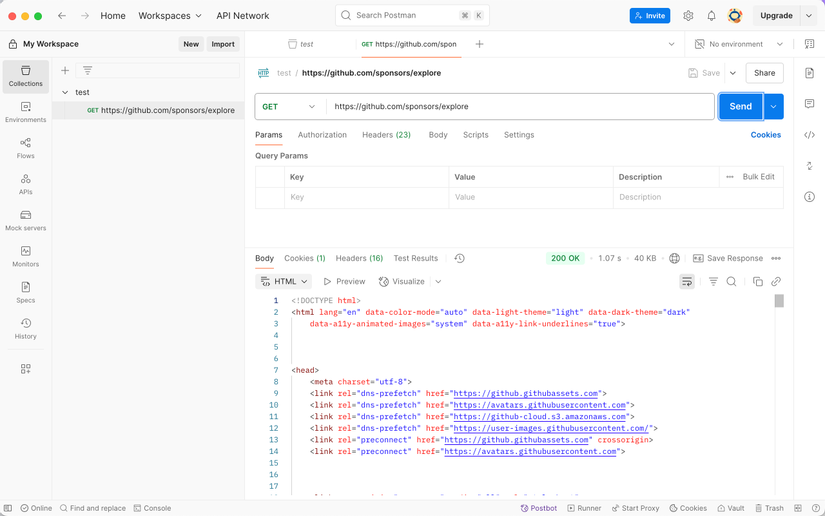Screen dimensions: 825x516
Task: Expand the Visualize options chevron
Action: pyautogui.click(x=438, y=281)
